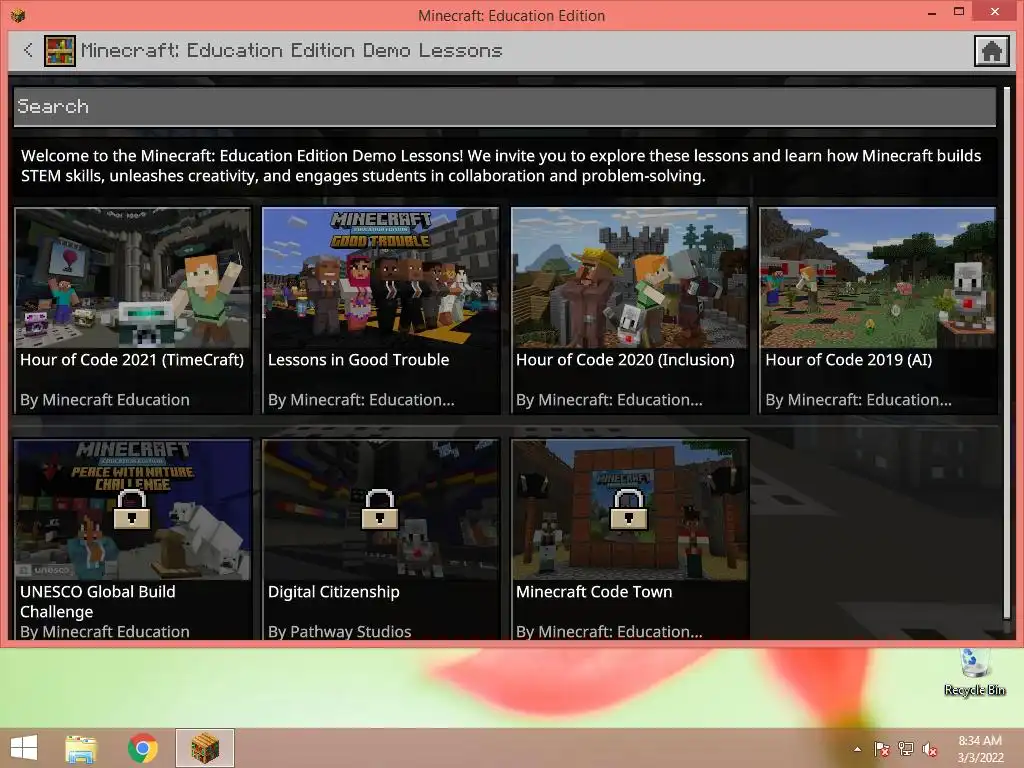The width and height of the screenshot is (1024, 768).
Task: Click lock icon on Minecraft Code Town
Action: [x=628, y=509]
